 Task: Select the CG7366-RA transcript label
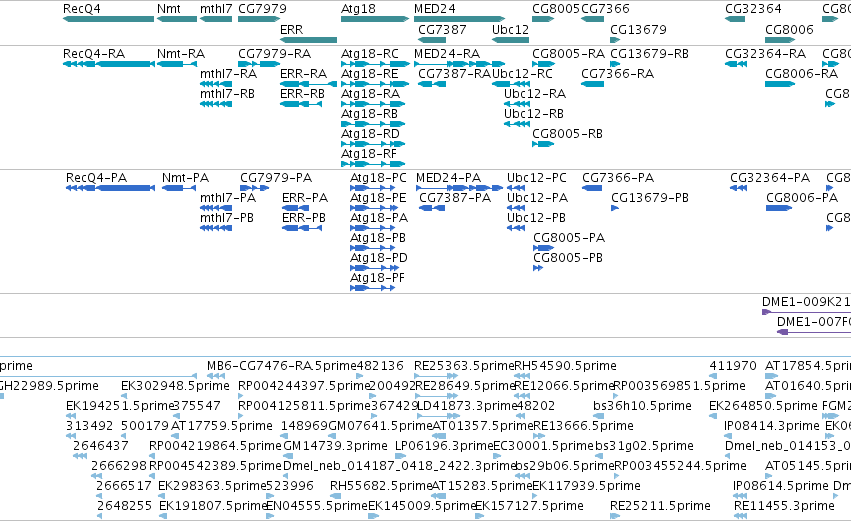[618, 74]
